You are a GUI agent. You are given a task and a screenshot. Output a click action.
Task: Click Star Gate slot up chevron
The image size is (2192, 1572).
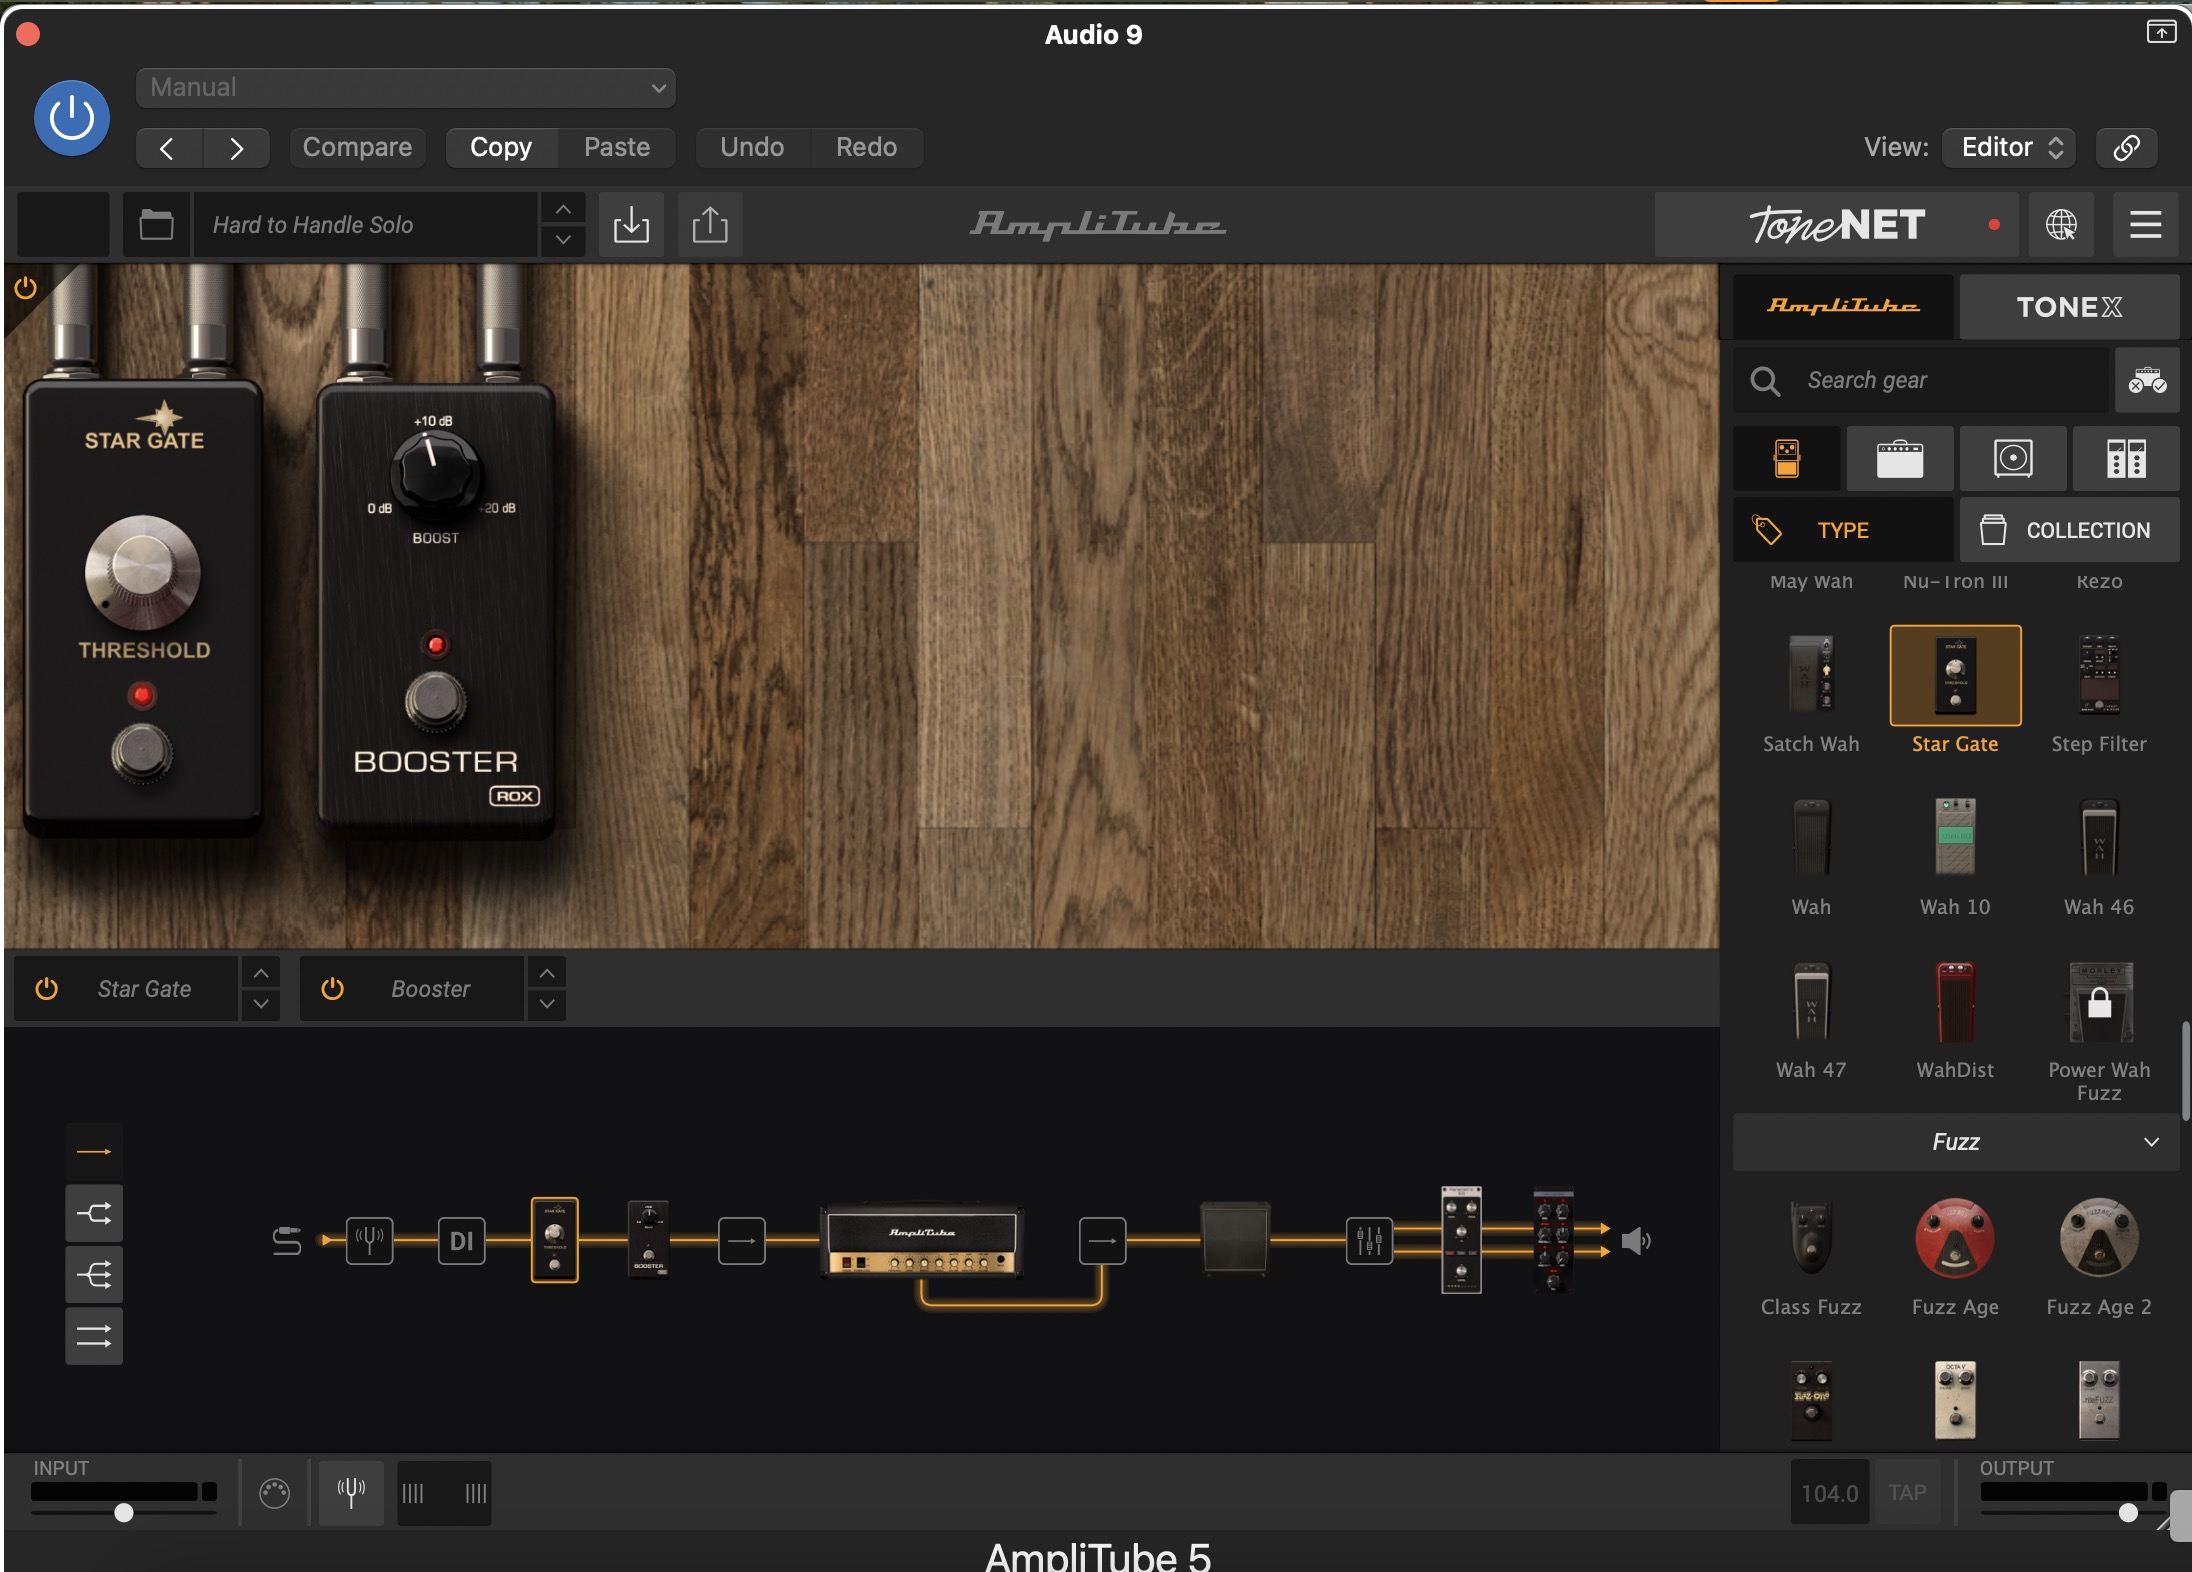[260, 973]
